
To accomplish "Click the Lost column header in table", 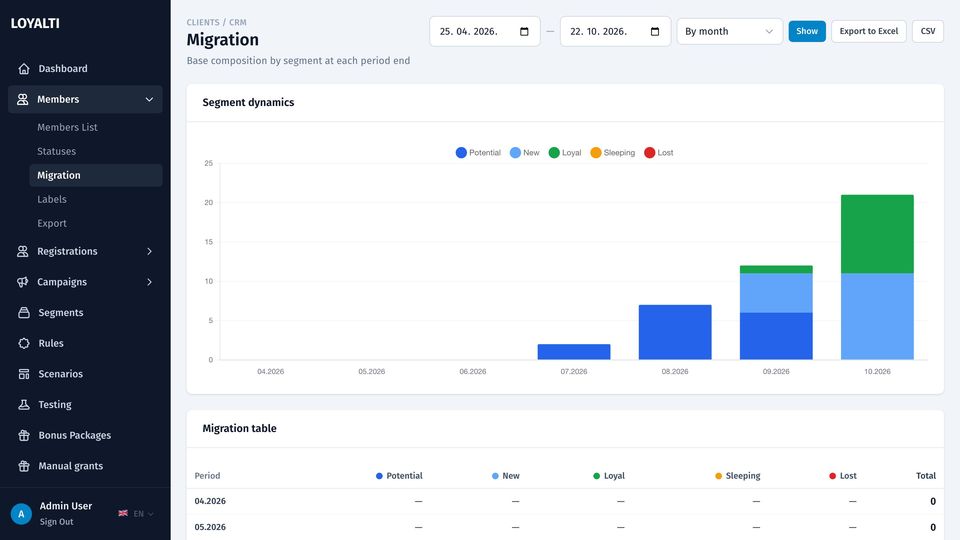I will coord(843,476).
